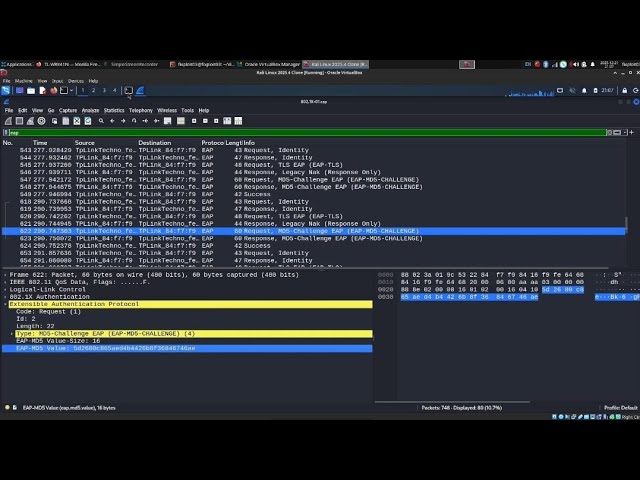640x480 pixels.
Task: Select packet 549 Success row
Action: coord(313,194)
